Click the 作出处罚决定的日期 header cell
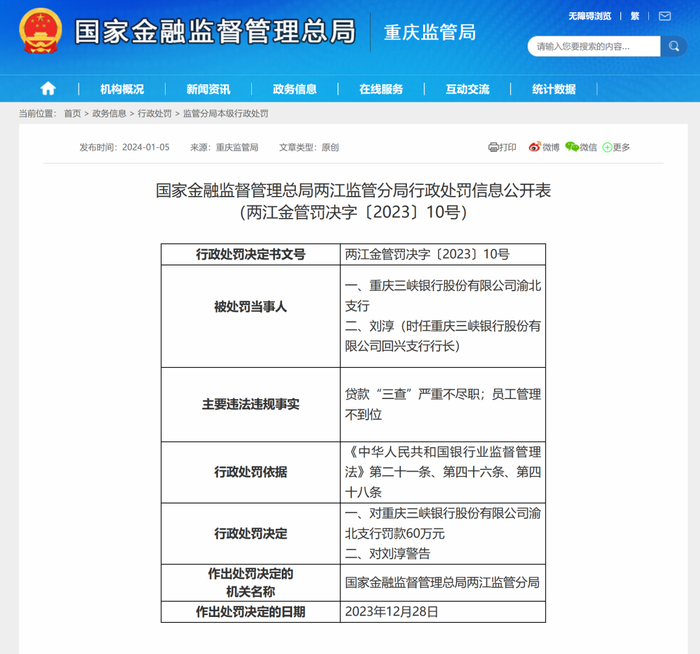 pos(250,612)
